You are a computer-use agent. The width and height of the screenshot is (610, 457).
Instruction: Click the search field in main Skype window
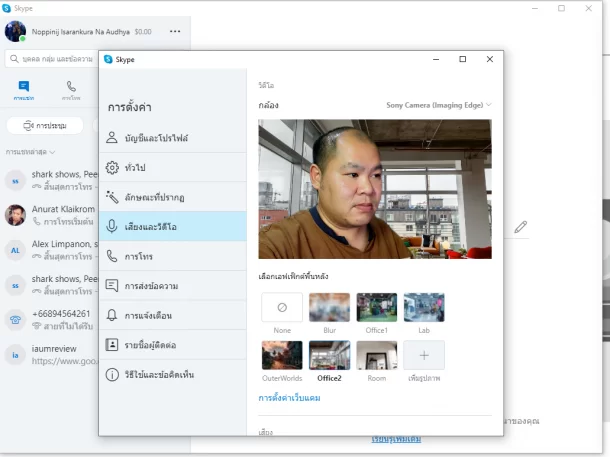pos(51,59)
